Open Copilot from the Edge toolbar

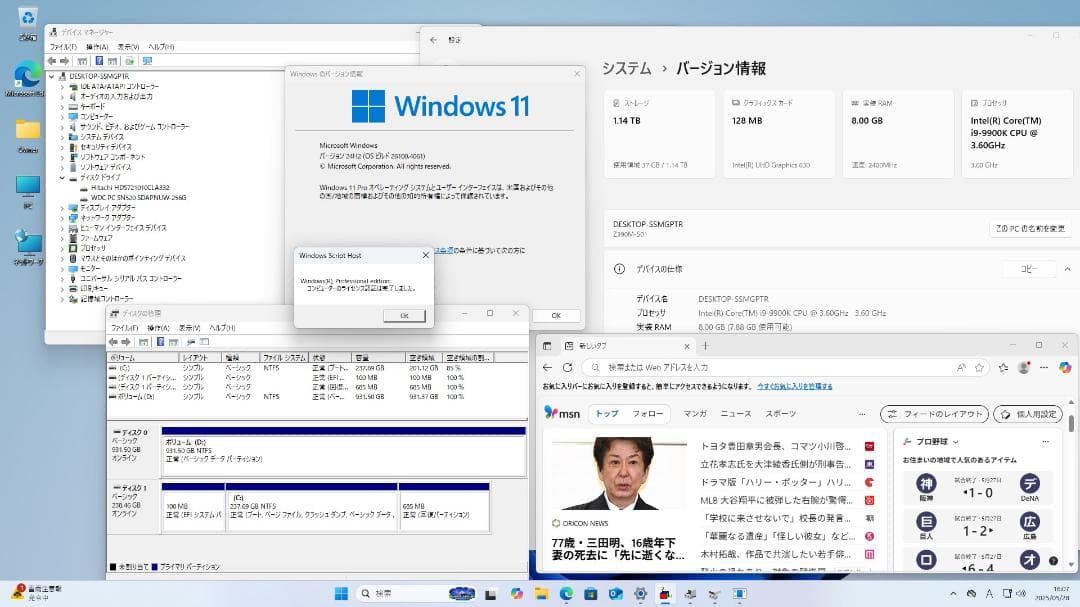(1064, 367)
